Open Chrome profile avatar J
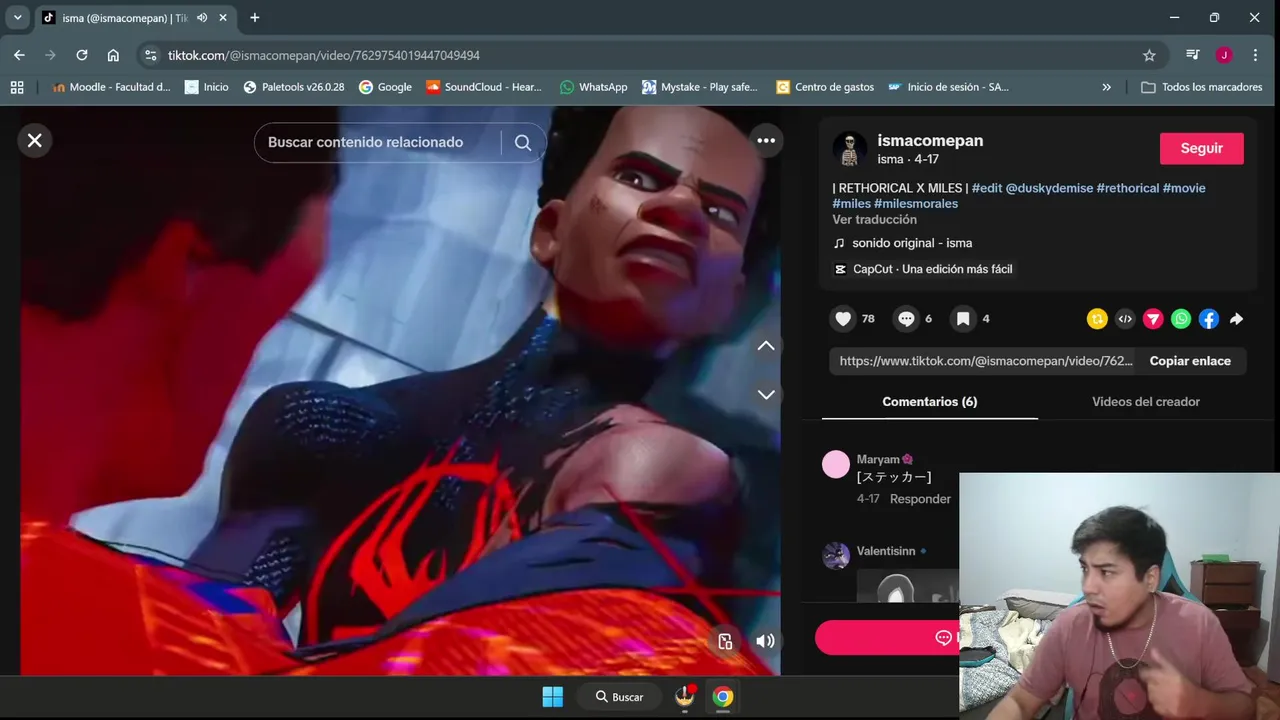 (x=1224, y=55)
